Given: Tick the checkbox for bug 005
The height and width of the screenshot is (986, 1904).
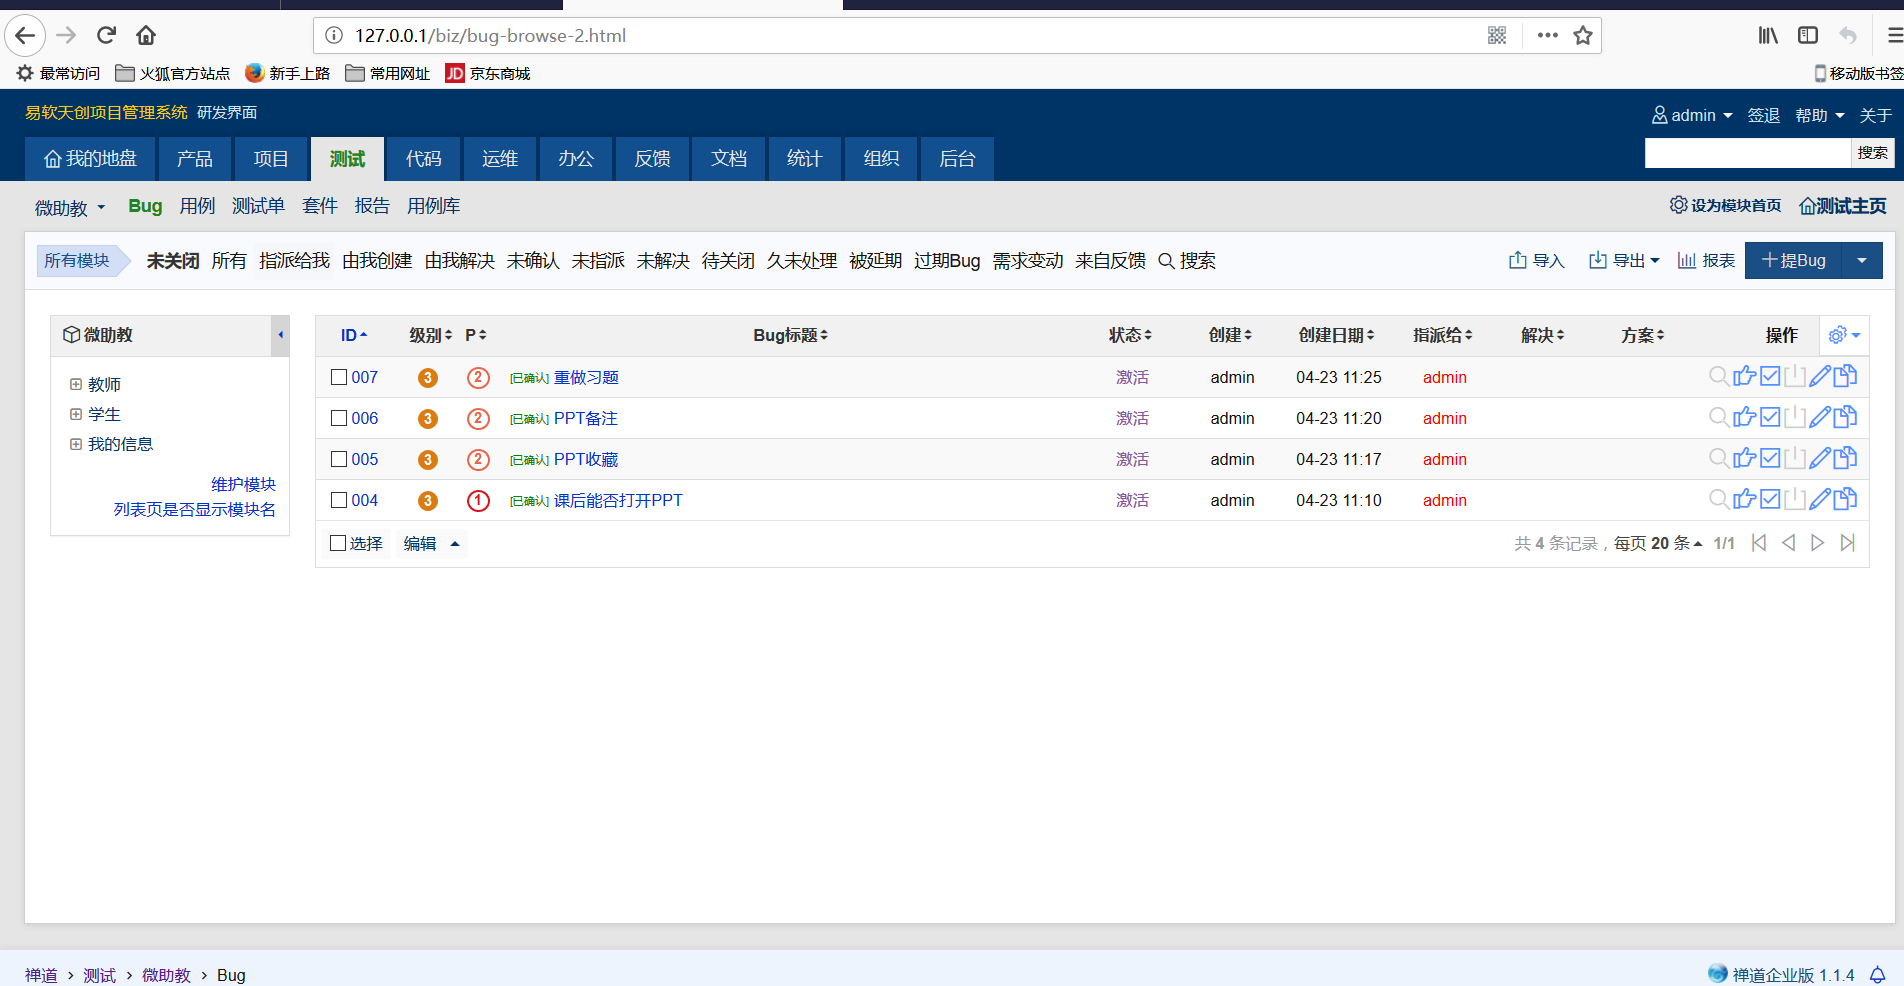Looking at the screenshot, I should coord(339,459).
